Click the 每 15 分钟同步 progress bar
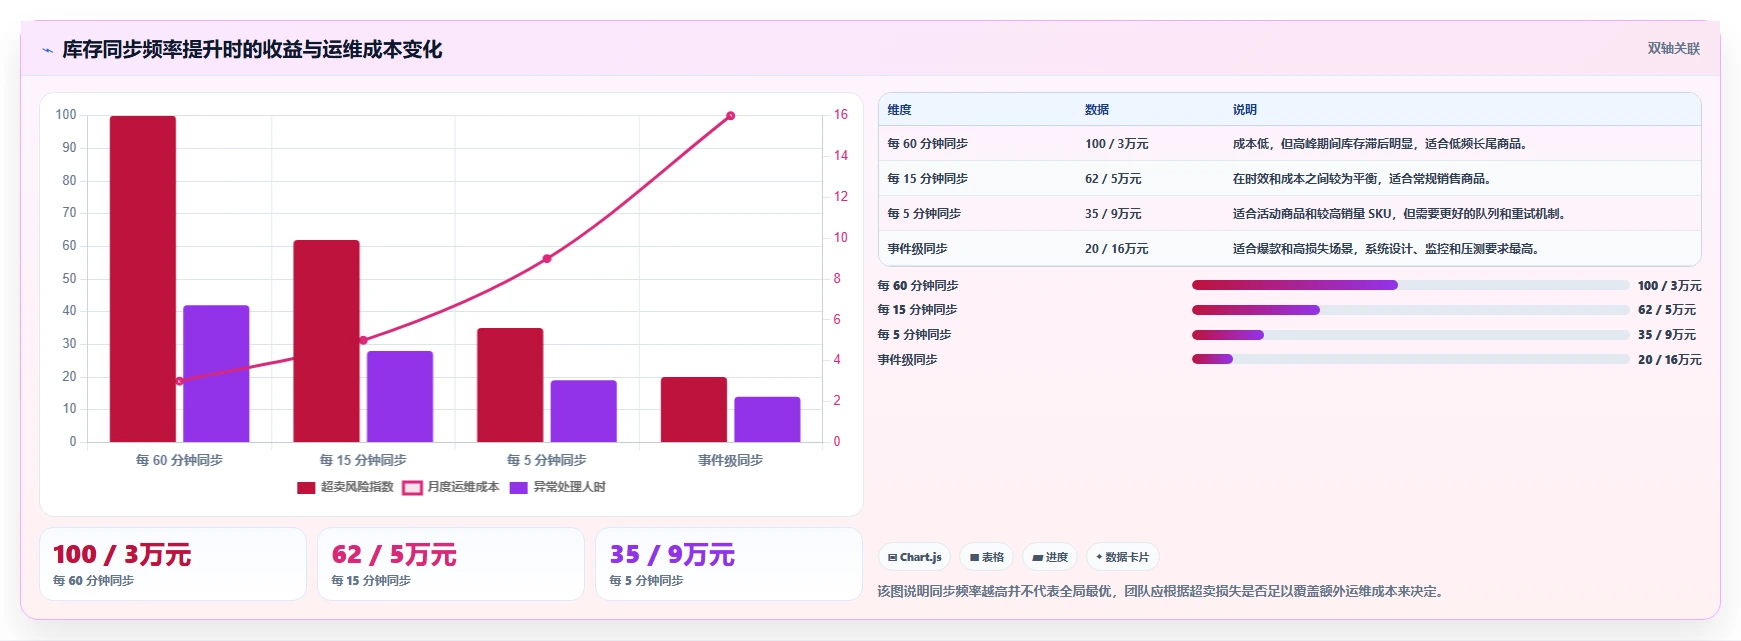The image size is (1741, 641). [1410, 310]
